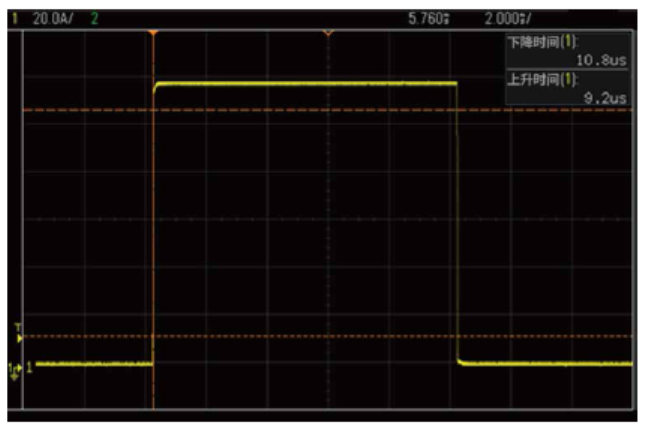Click the yellow waveform high-level plateau
The width and height of the screenshot is (646, 430).
(306, 84)
